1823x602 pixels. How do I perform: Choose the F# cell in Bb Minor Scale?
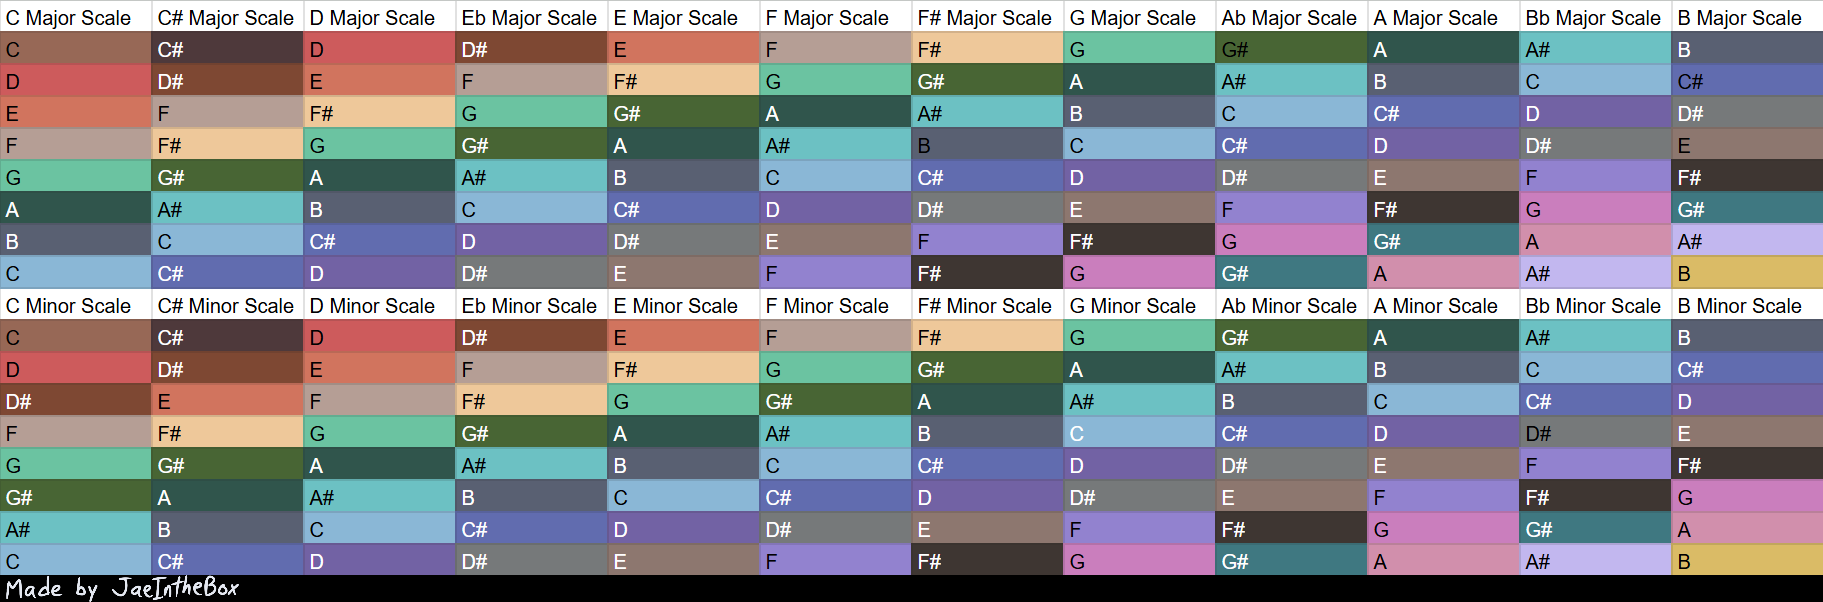[1595, 497]
